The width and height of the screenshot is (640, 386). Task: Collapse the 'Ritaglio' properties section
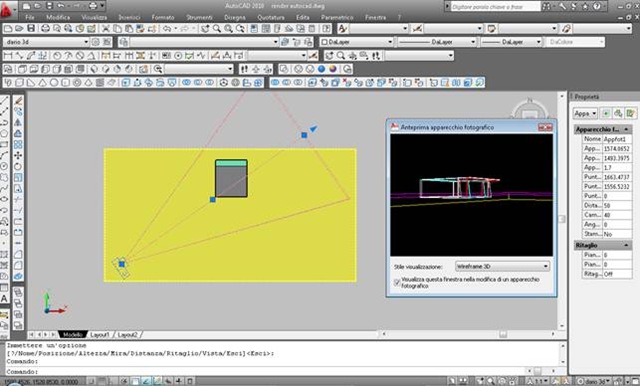coord(626,245)
